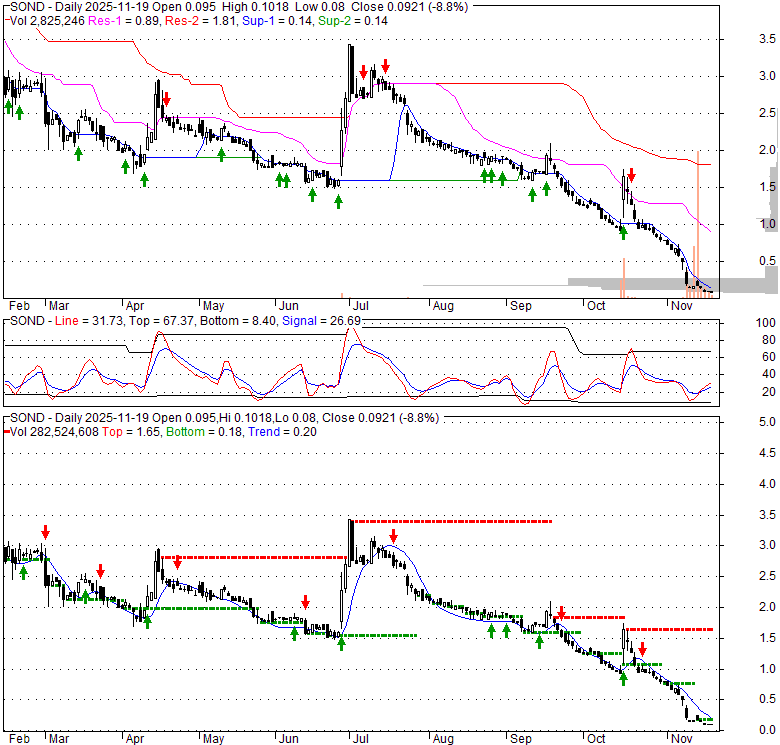Click the 4.0 price label on the bottom chart axis
Screen dimensions: 780x745
[x=767, y=484]
